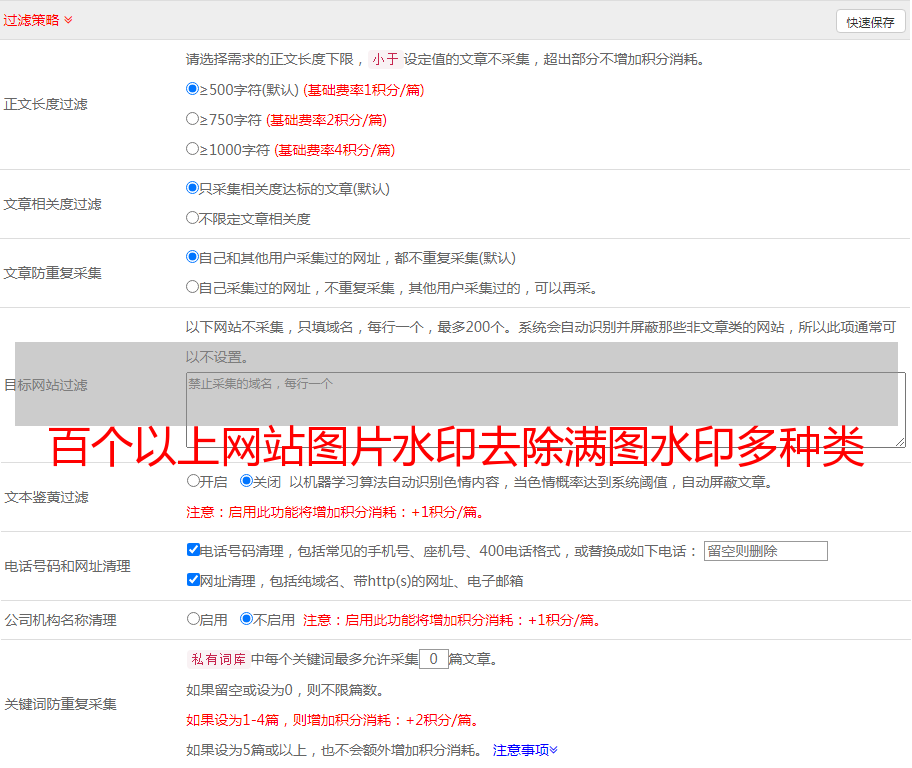Click the 私有词库 label link
This screenshot has height=768, width=912.
click(x=216, y=659)
